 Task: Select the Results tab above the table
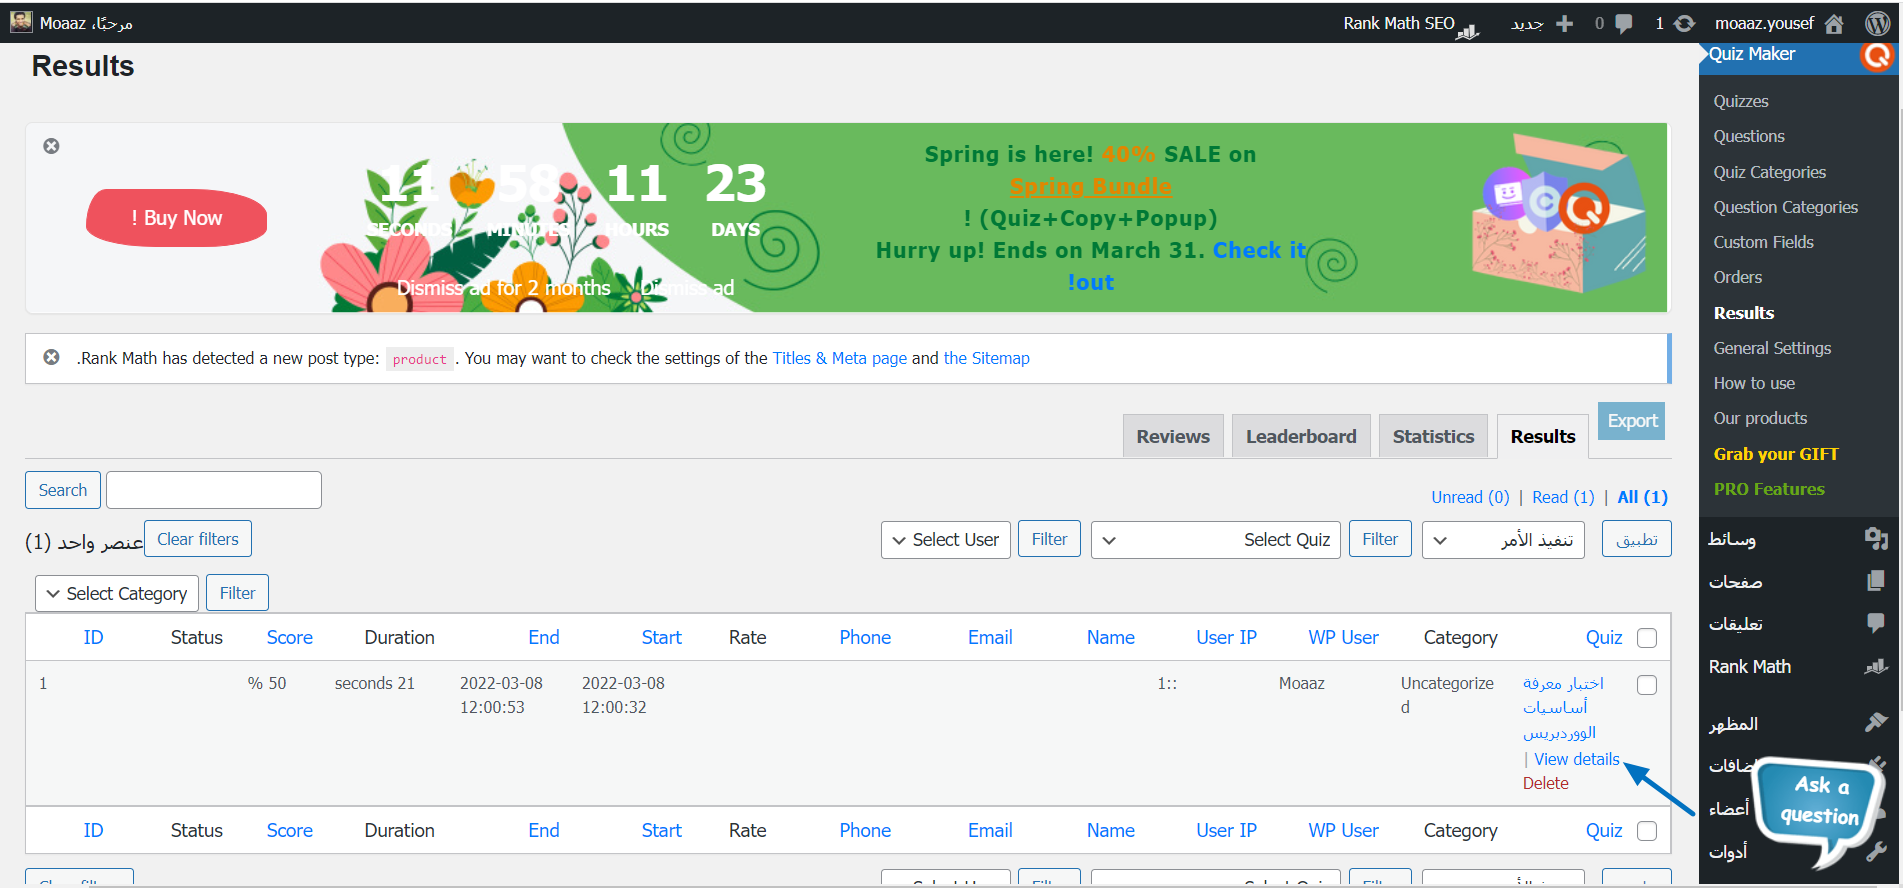(1543, 437)
